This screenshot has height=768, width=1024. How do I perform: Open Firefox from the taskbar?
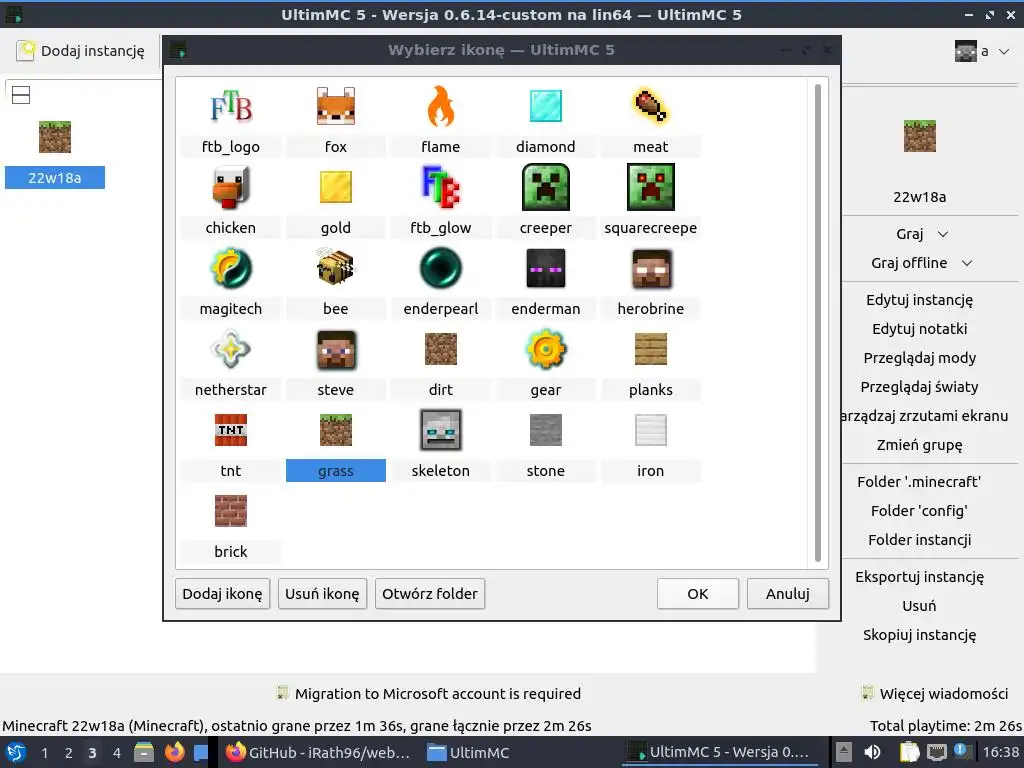click(174, 752)
